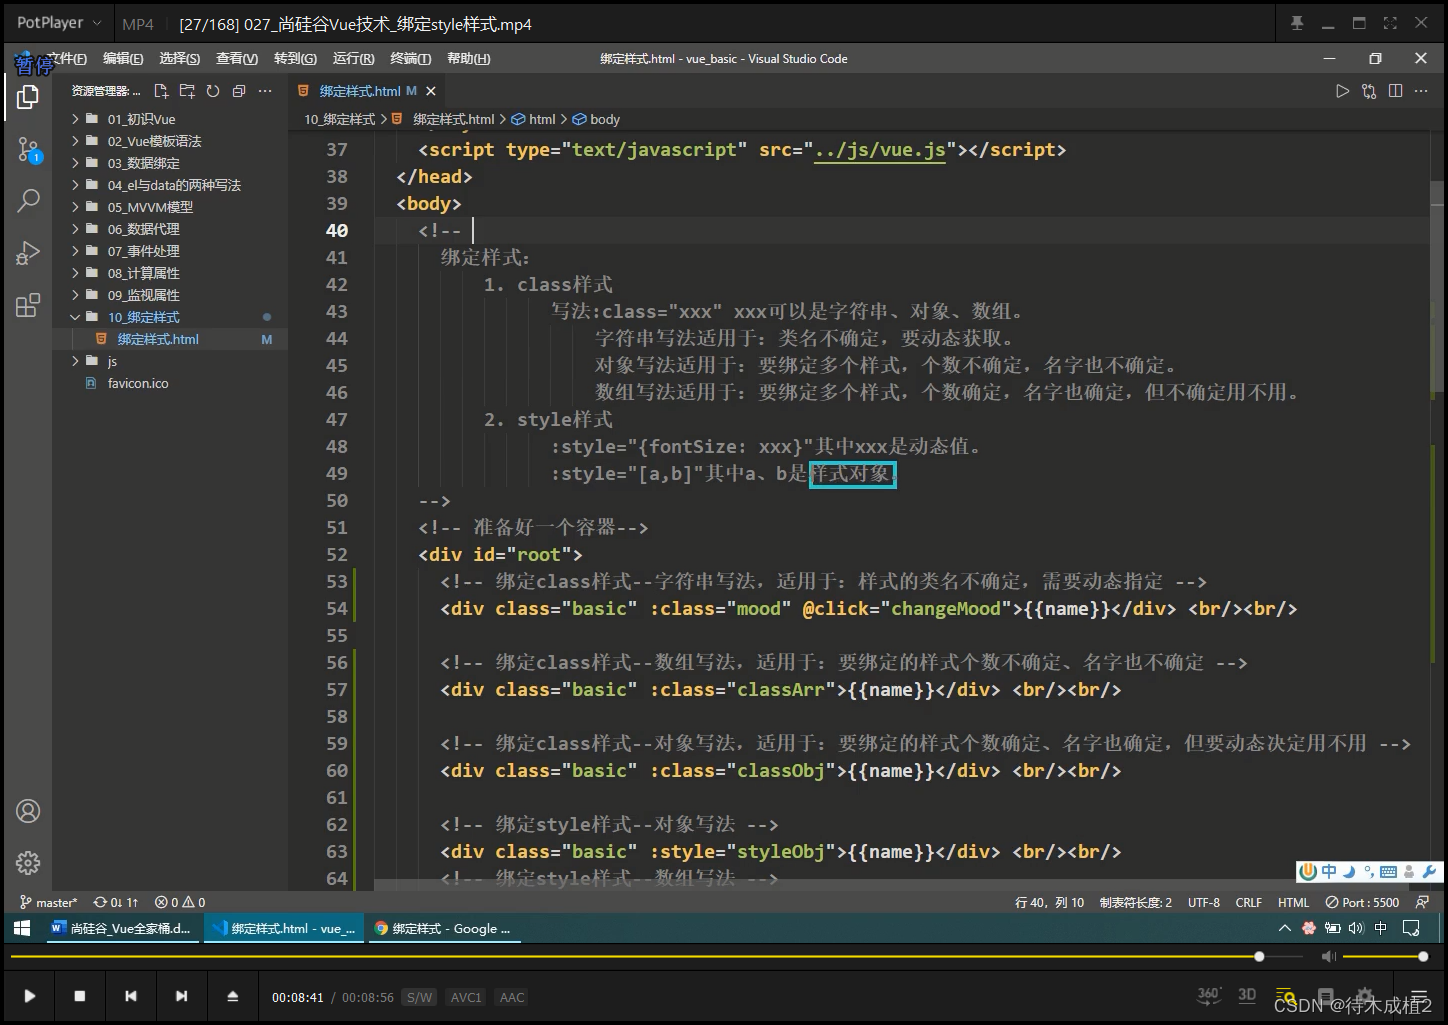
Task: Click UTF-8 encoding in status bar
Action: coord(1204,902)
